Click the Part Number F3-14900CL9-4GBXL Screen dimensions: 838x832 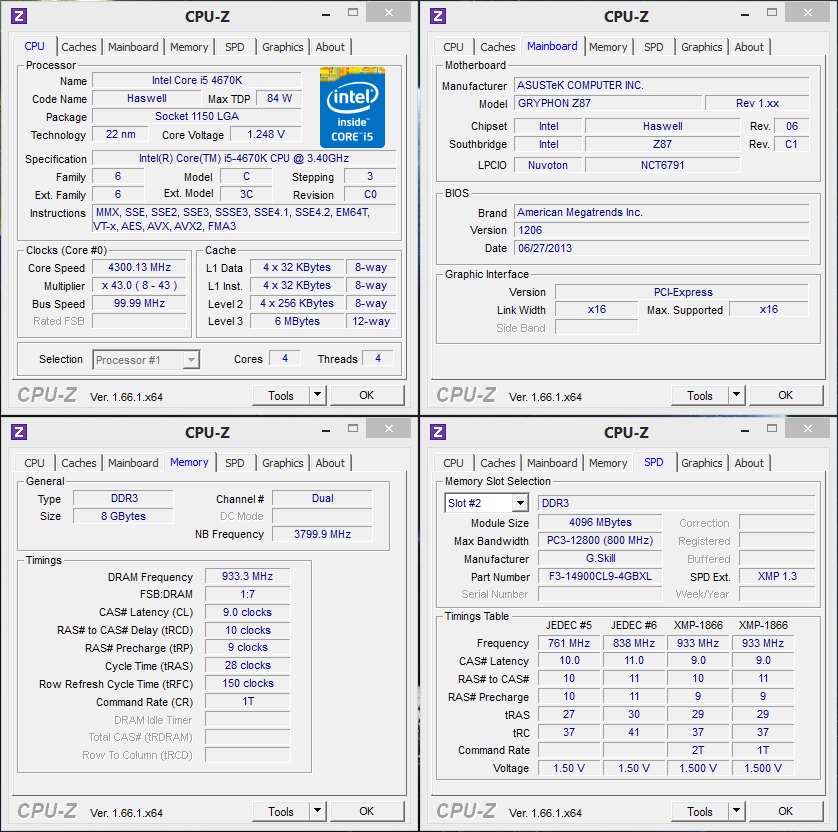[600, 576]
